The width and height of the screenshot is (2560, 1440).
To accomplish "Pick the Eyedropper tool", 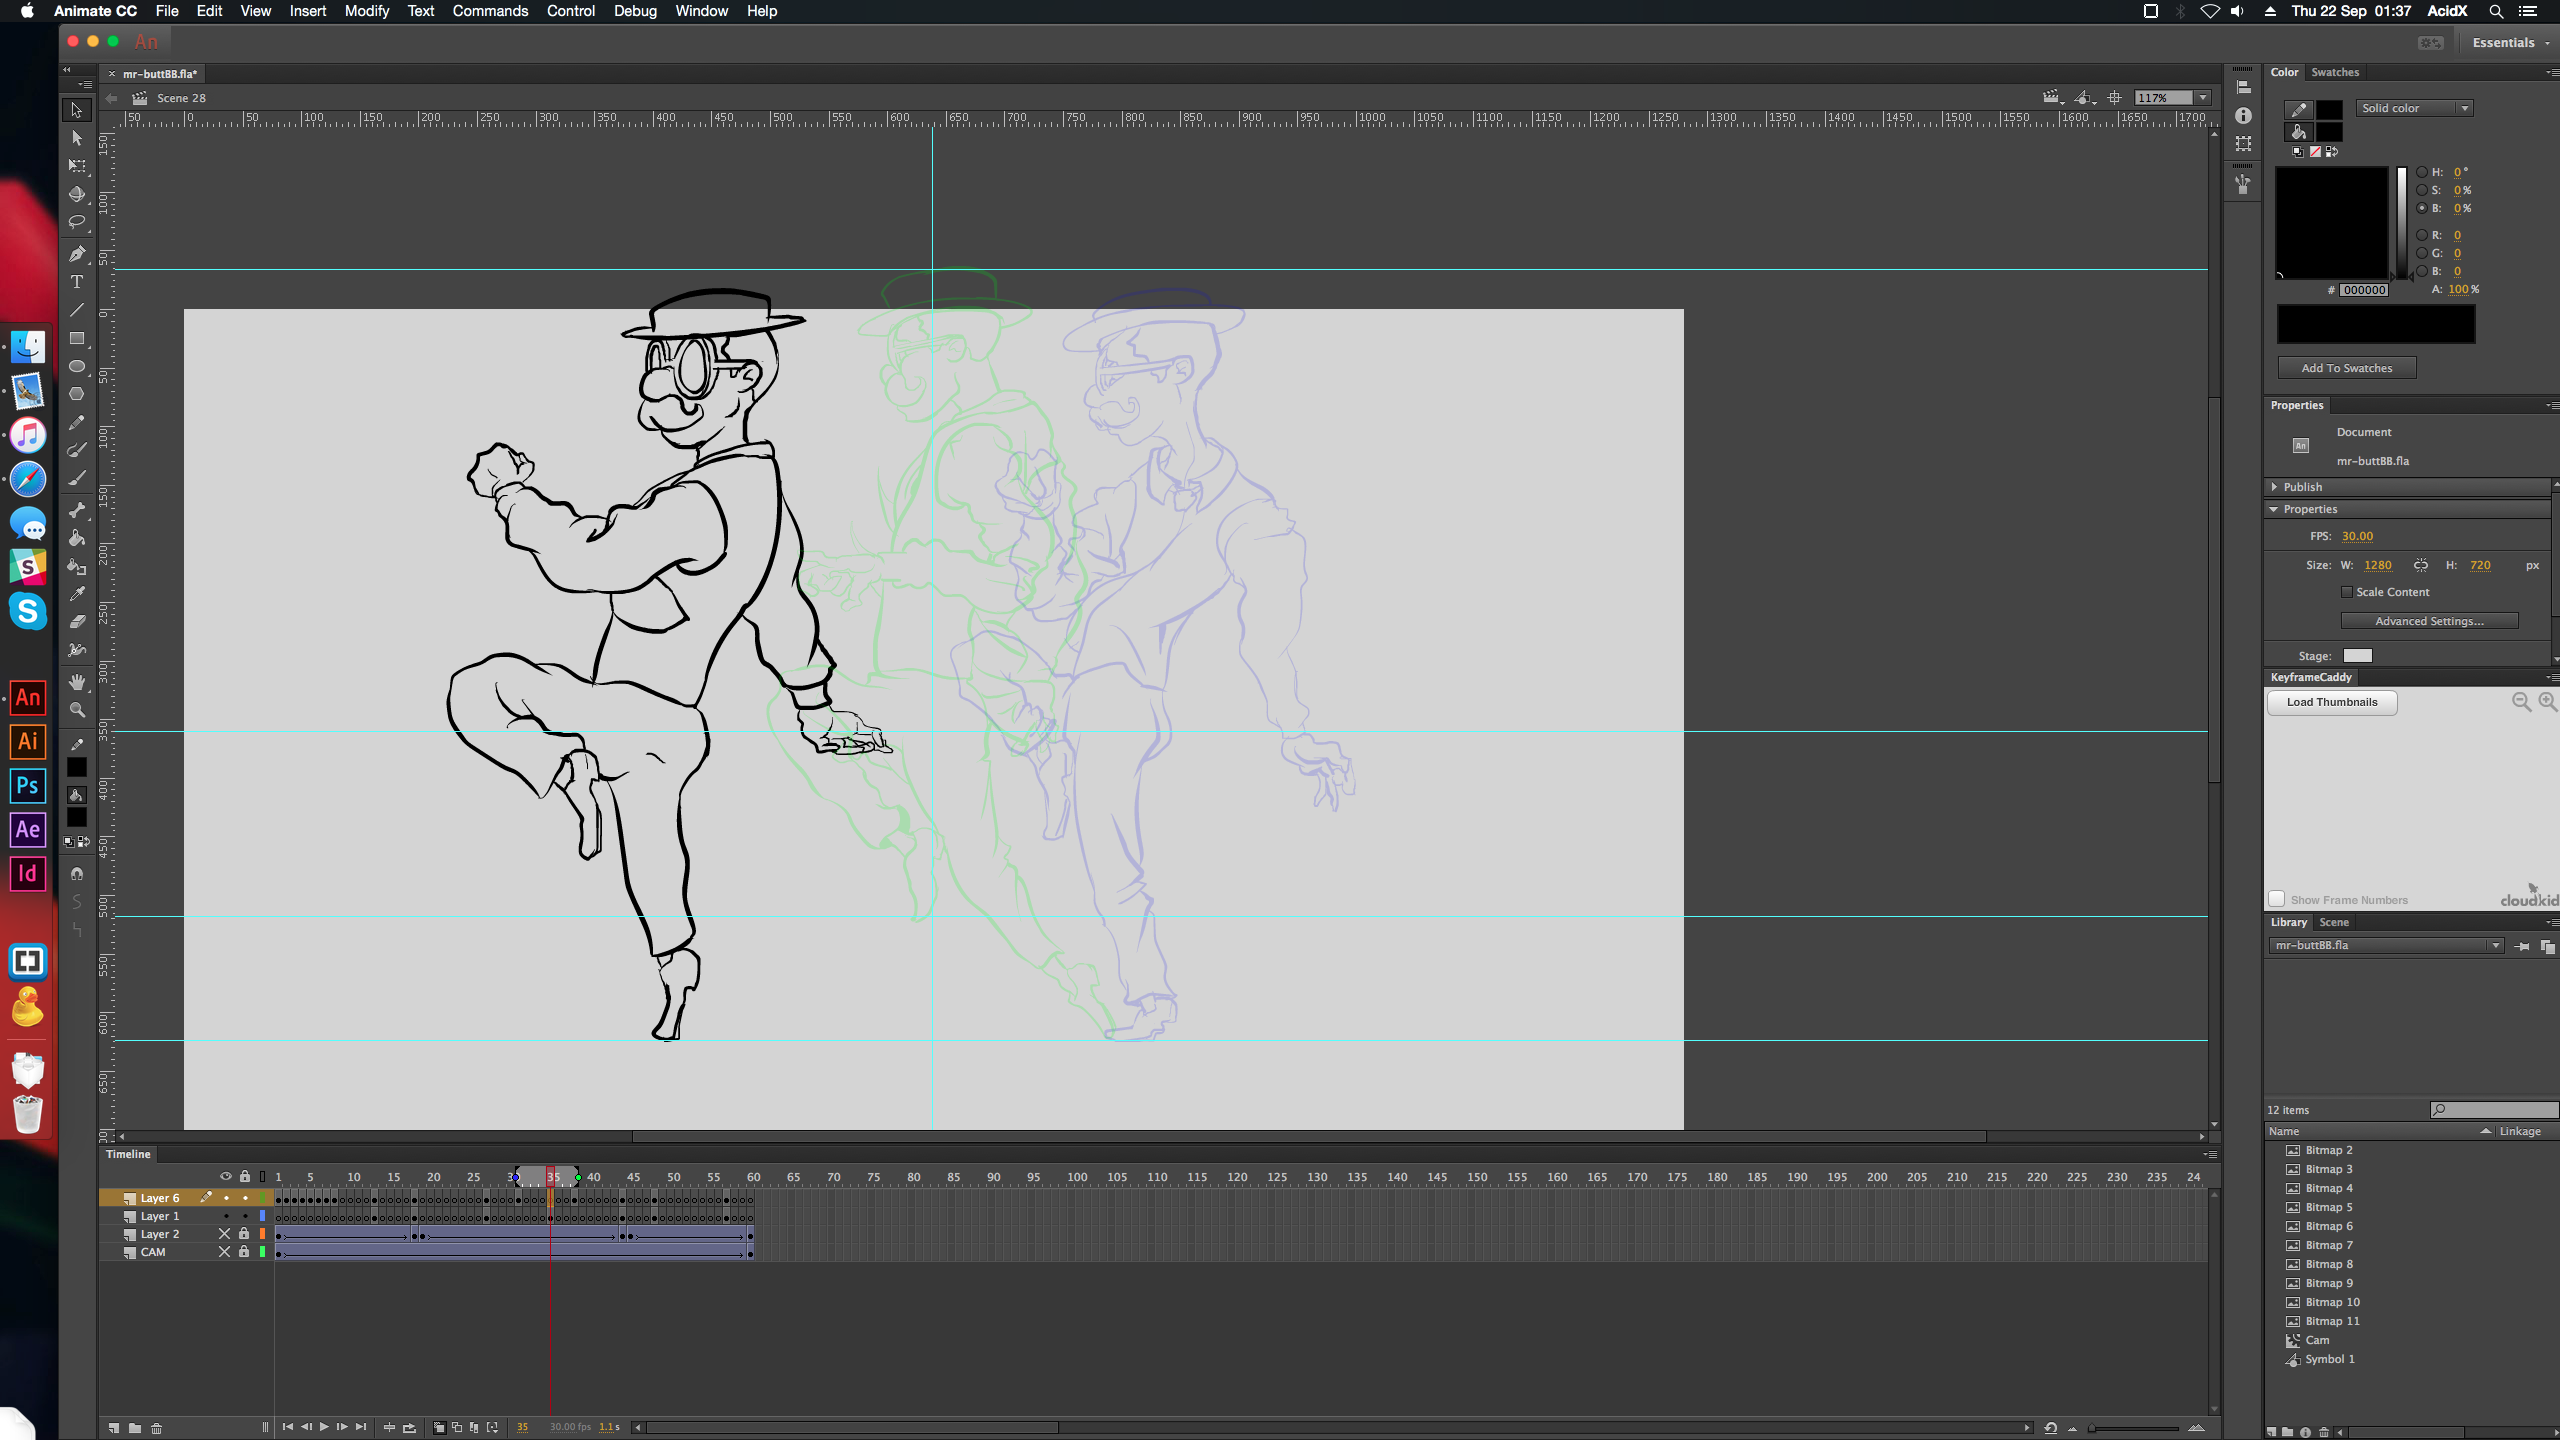I will click(77, 594).
